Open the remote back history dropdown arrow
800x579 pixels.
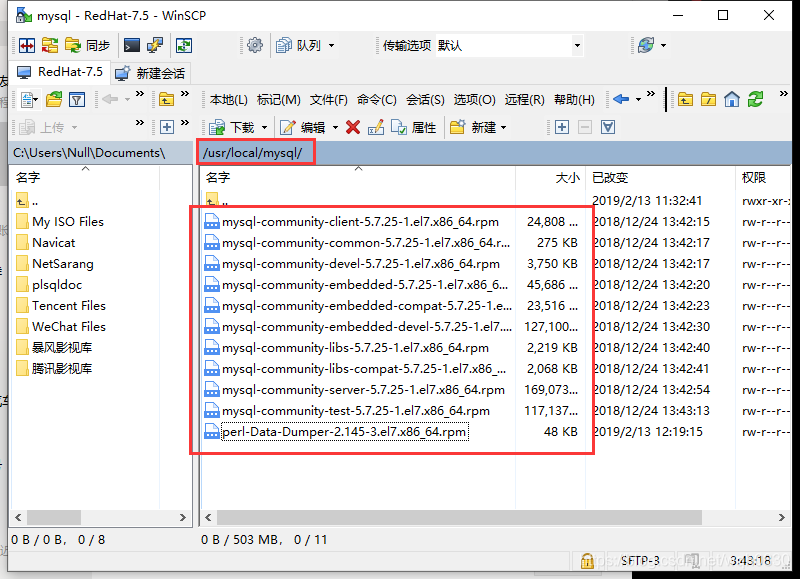pos(638,99)
